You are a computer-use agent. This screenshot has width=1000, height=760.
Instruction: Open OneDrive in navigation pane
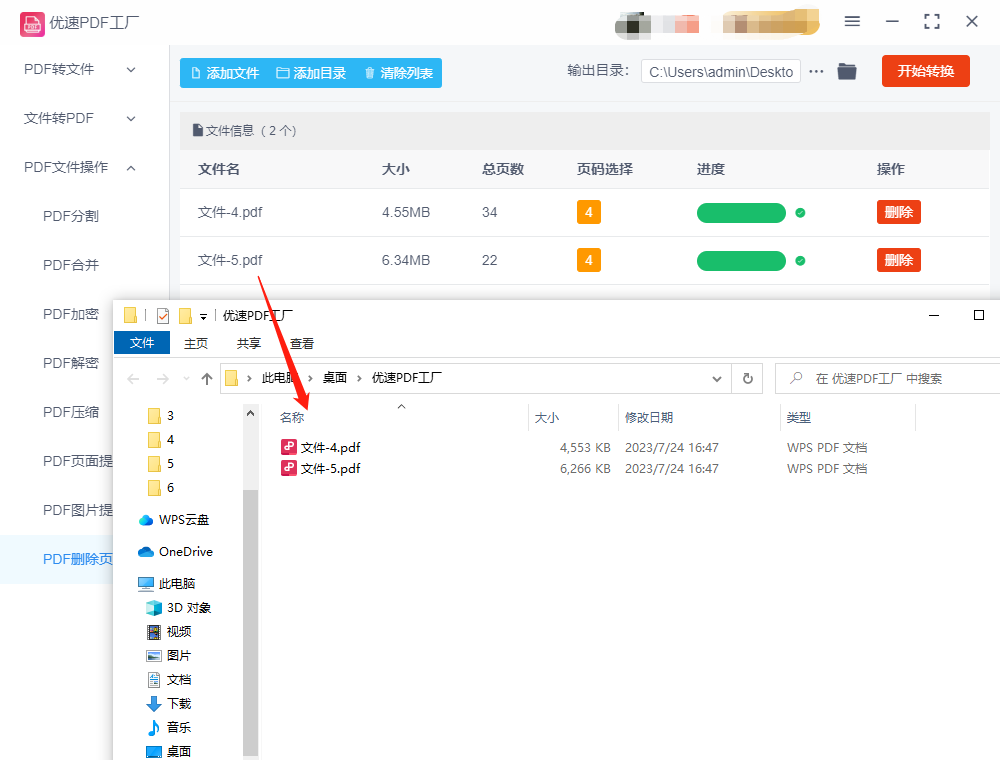point(175,552)
